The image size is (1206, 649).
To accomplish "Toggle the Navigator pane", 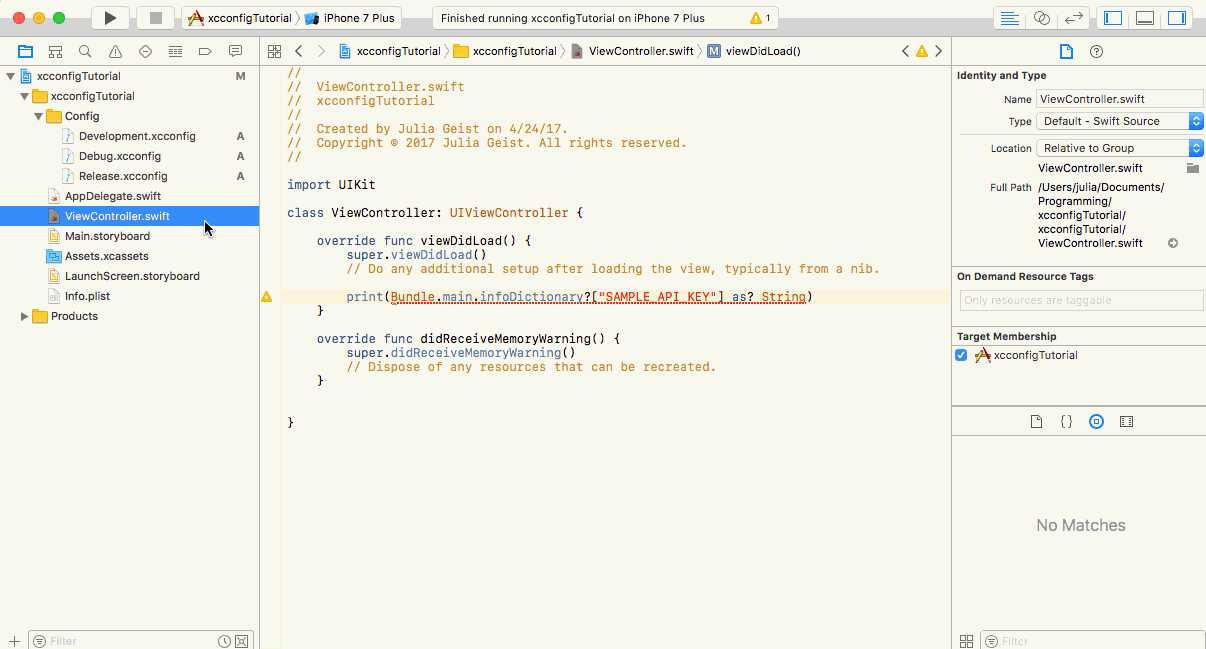I will pos(1113,18).
